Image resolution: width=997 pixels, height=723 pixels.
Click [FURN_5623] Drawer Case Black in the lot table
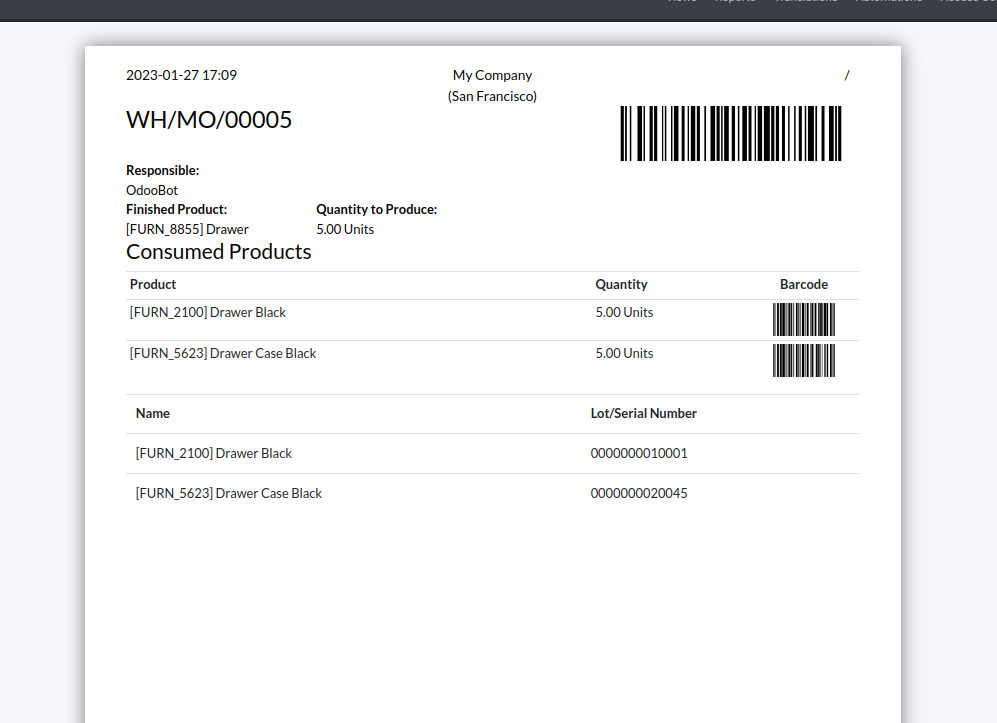228,493
